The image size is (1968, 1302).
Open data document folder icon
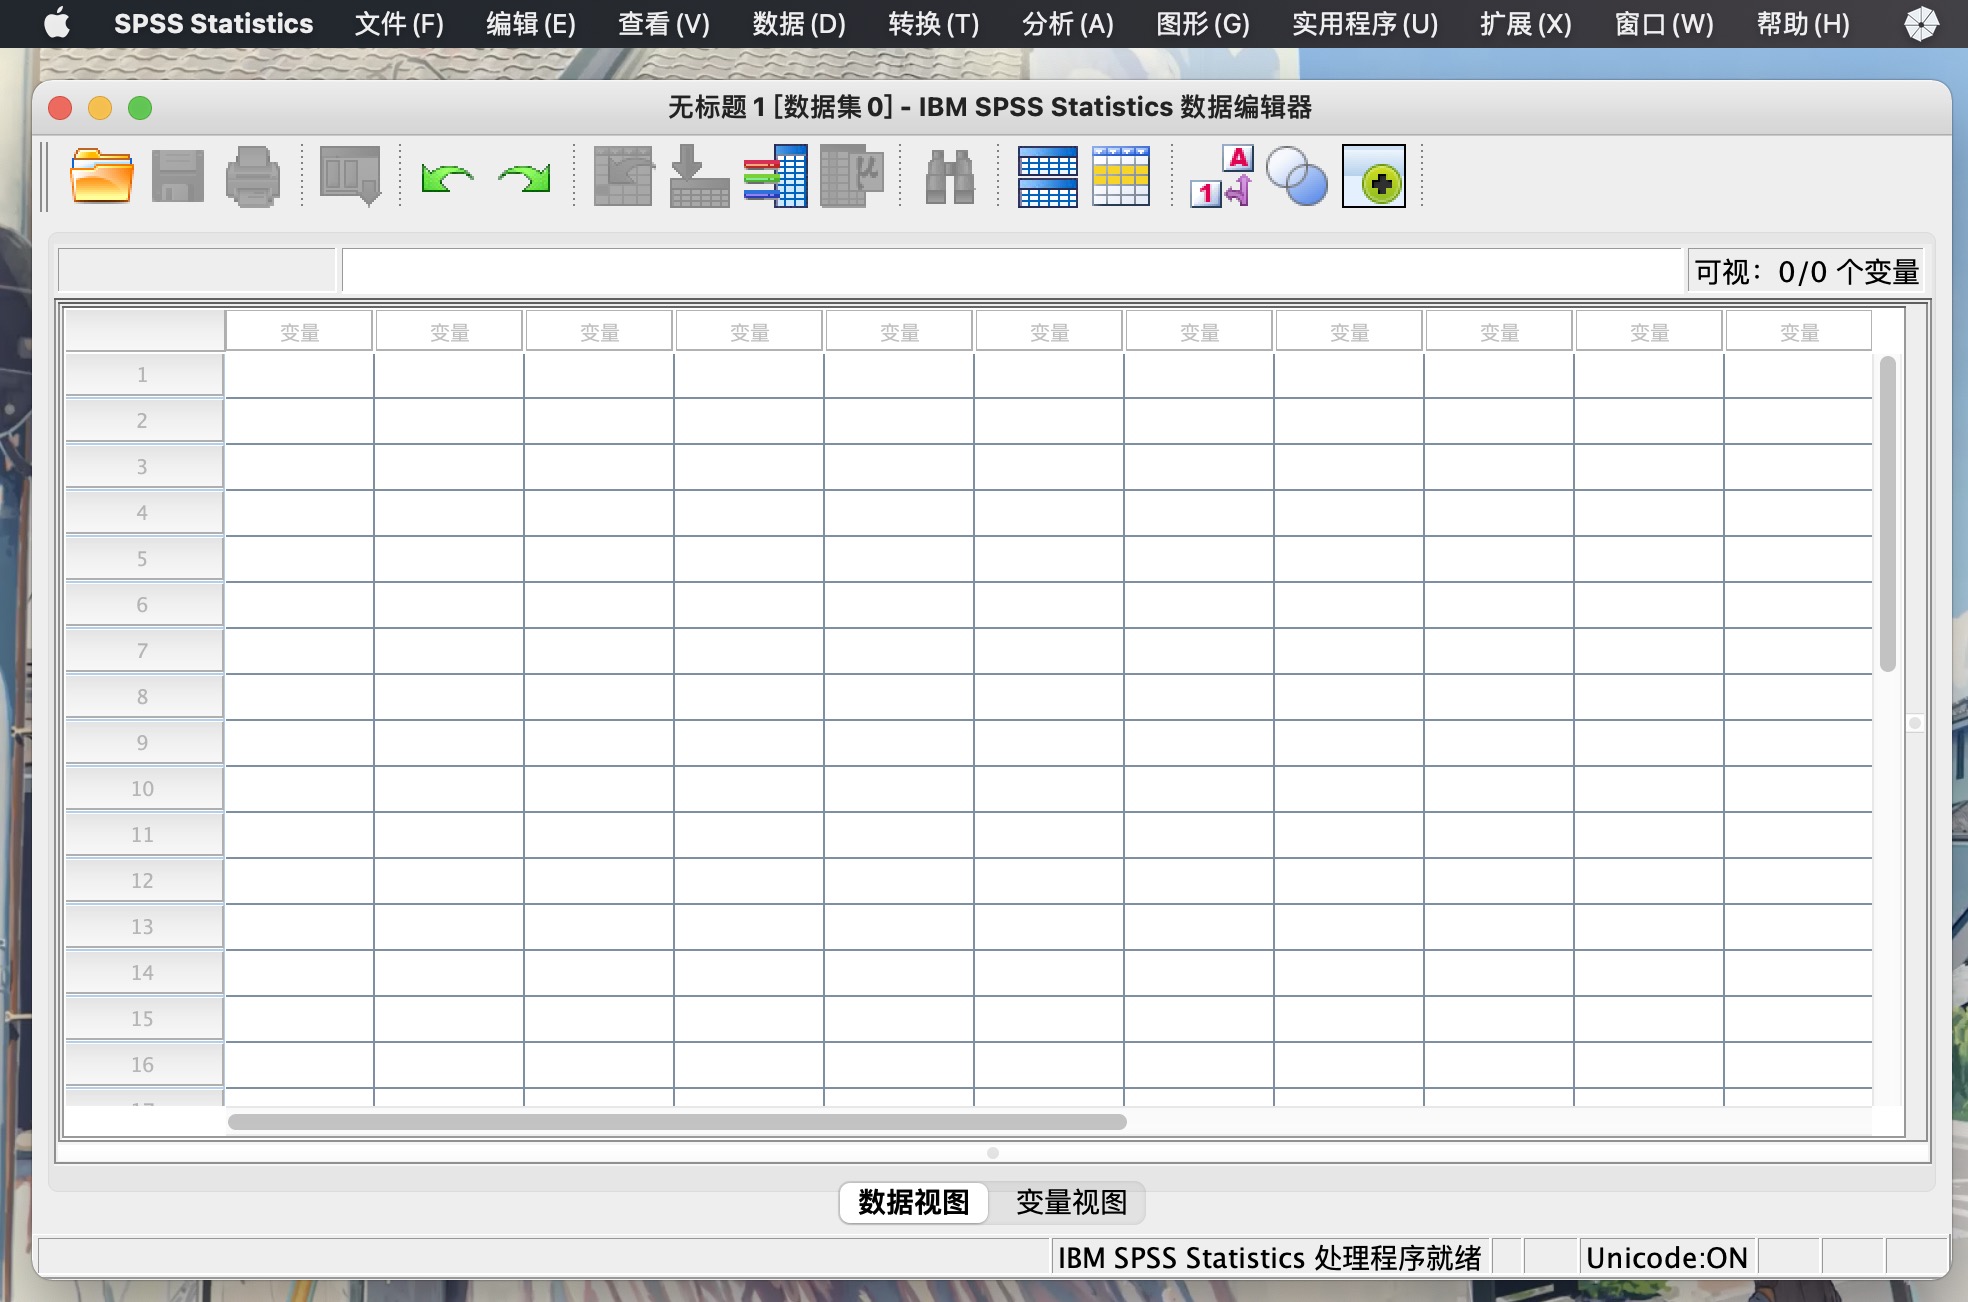101,177
